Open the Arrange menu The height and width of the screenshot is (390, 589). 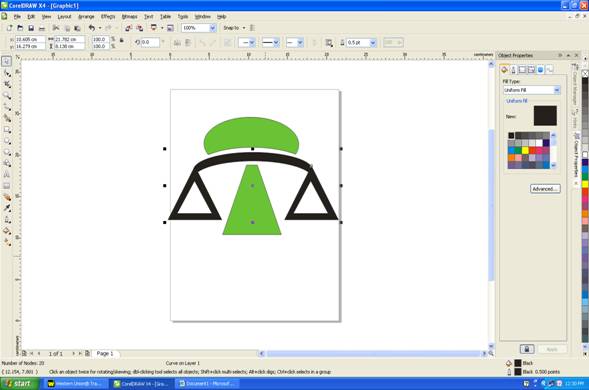pyautogui.click(x=86, y=17)
